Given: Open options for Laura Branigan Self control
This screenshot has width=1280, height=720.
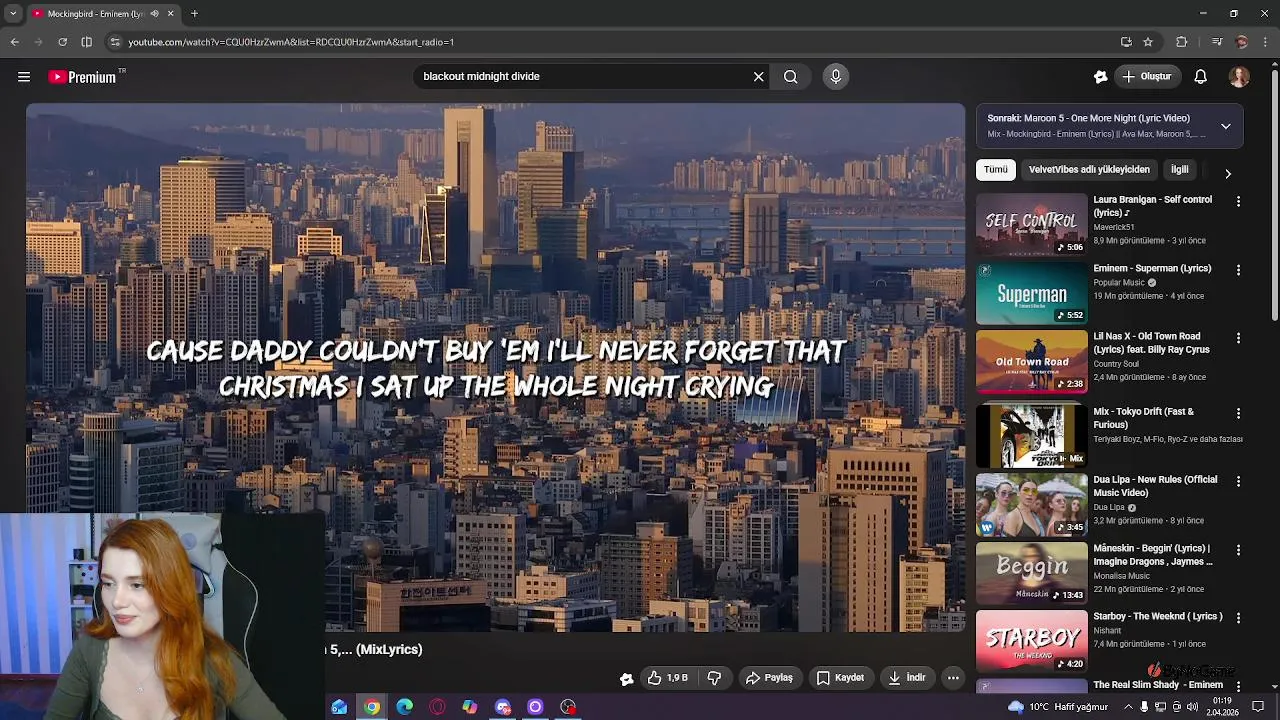Looking at the screenshot, I should click(1238, 202).
